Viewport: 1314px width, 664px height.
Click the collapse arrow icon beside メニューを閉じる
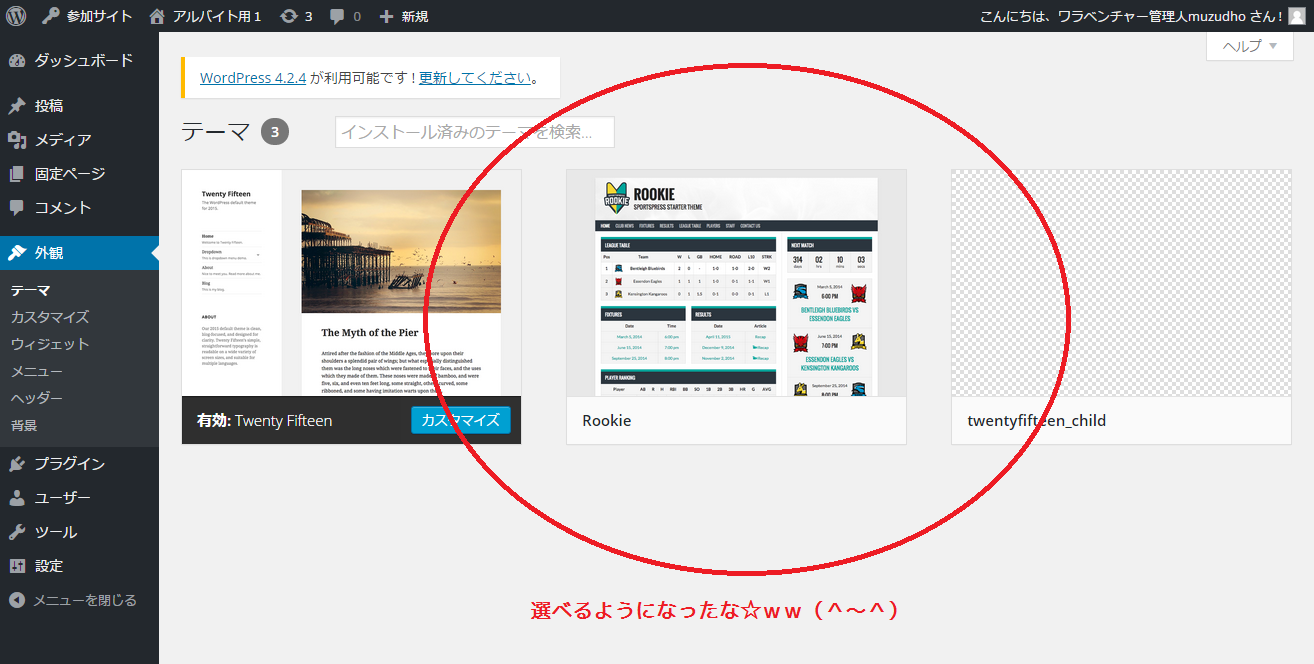tap(17, 600)
